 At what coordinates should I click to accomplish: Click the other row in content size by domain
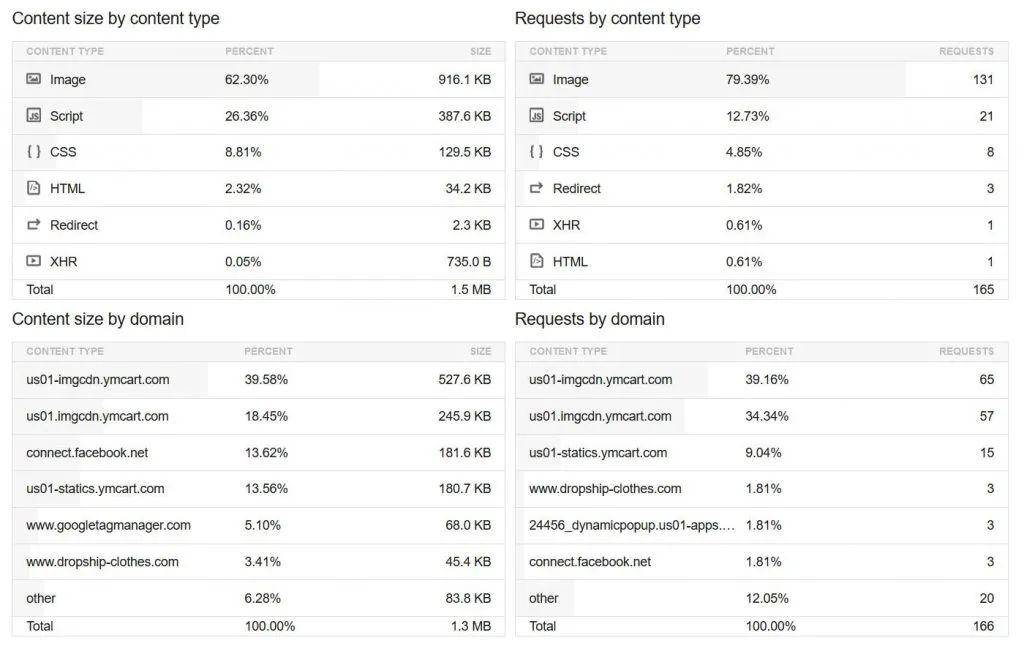[x=259, y=598]
